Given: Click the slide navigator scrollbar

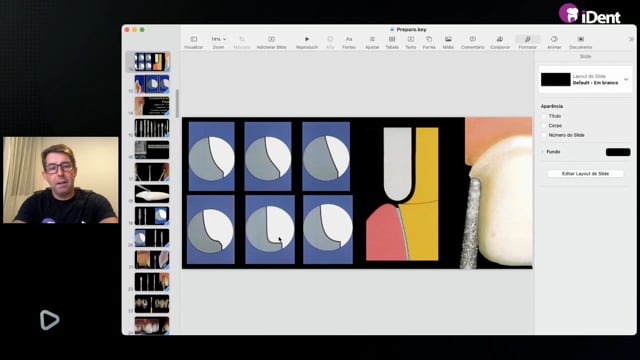Looking at the screenshot, I should (x=177, y=103).
